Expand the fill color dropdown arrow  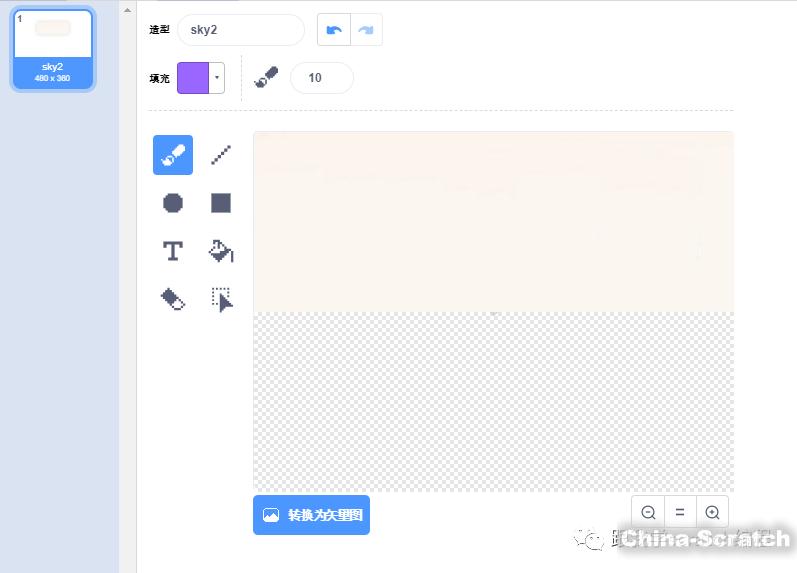217,78
